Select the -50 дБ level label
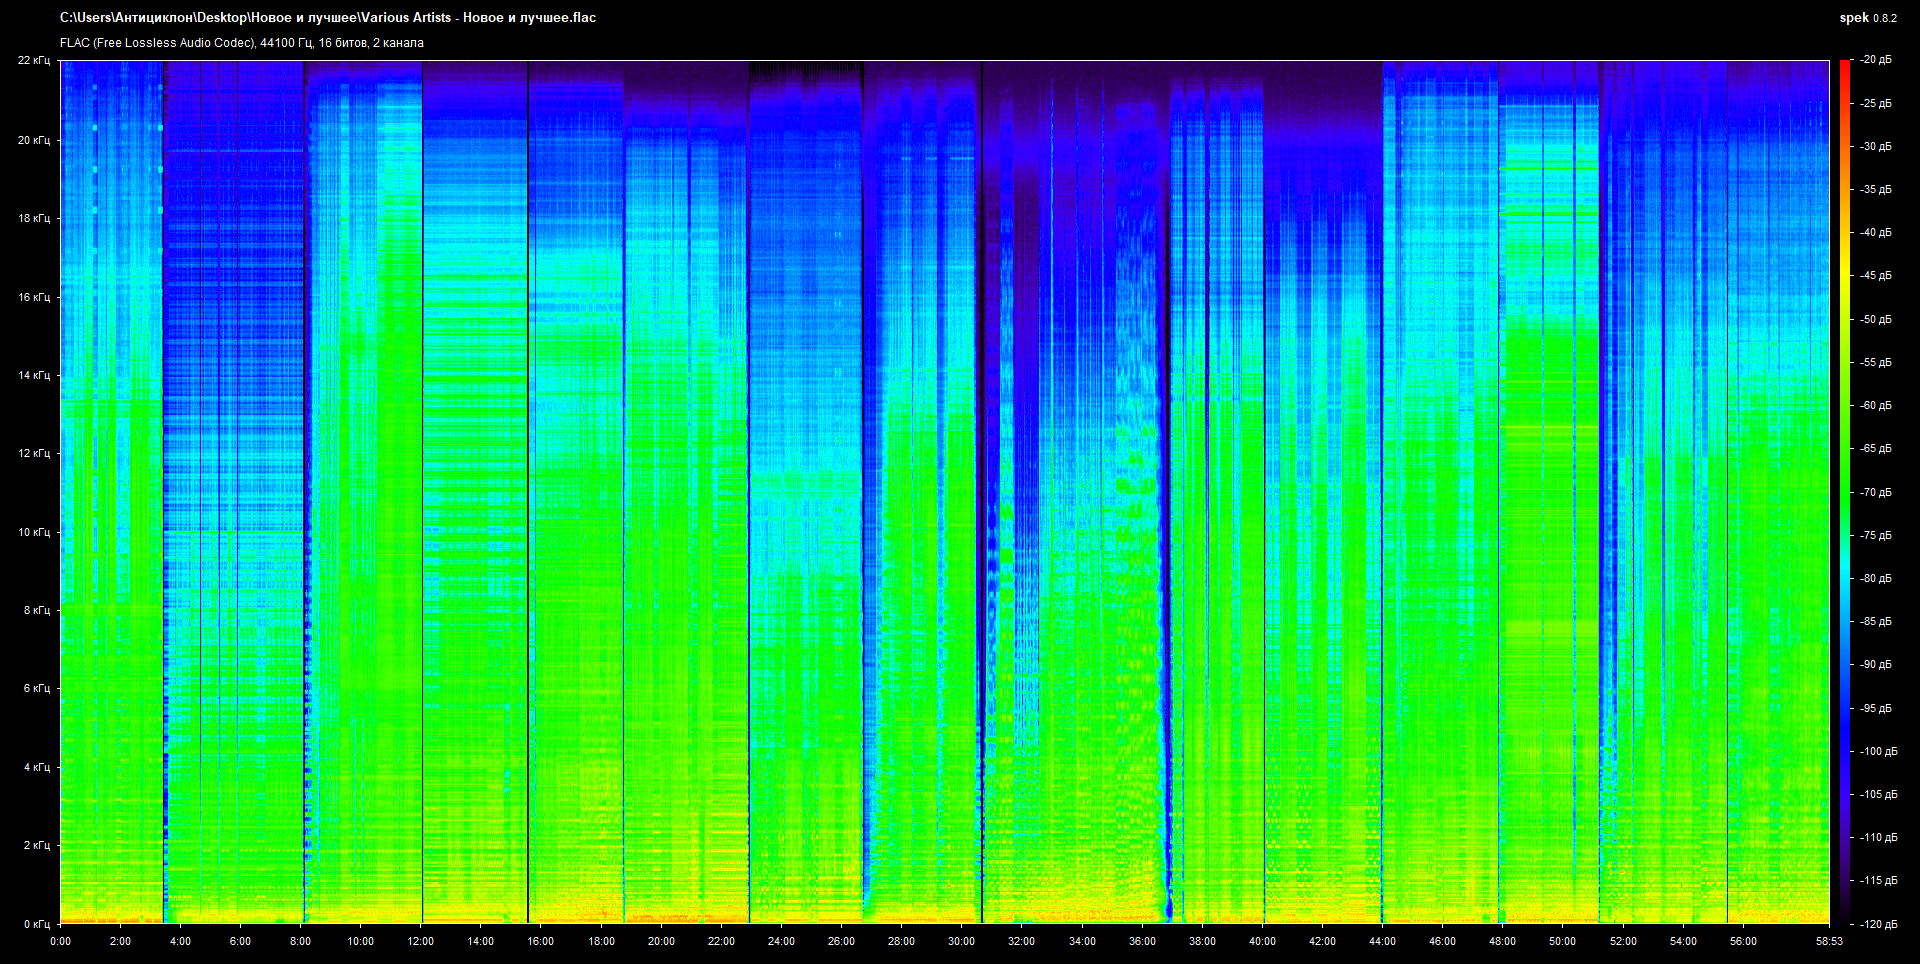This screenshot has height=964, width=1920. 1876,319
